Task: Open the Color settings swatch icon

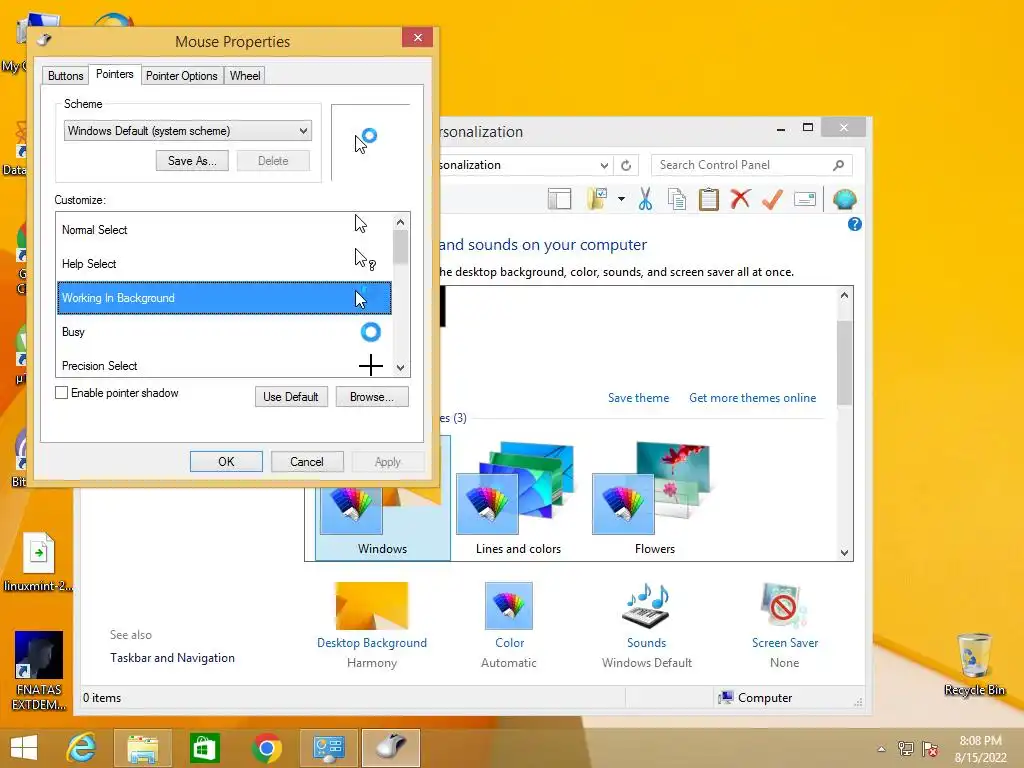Action: 509,605
